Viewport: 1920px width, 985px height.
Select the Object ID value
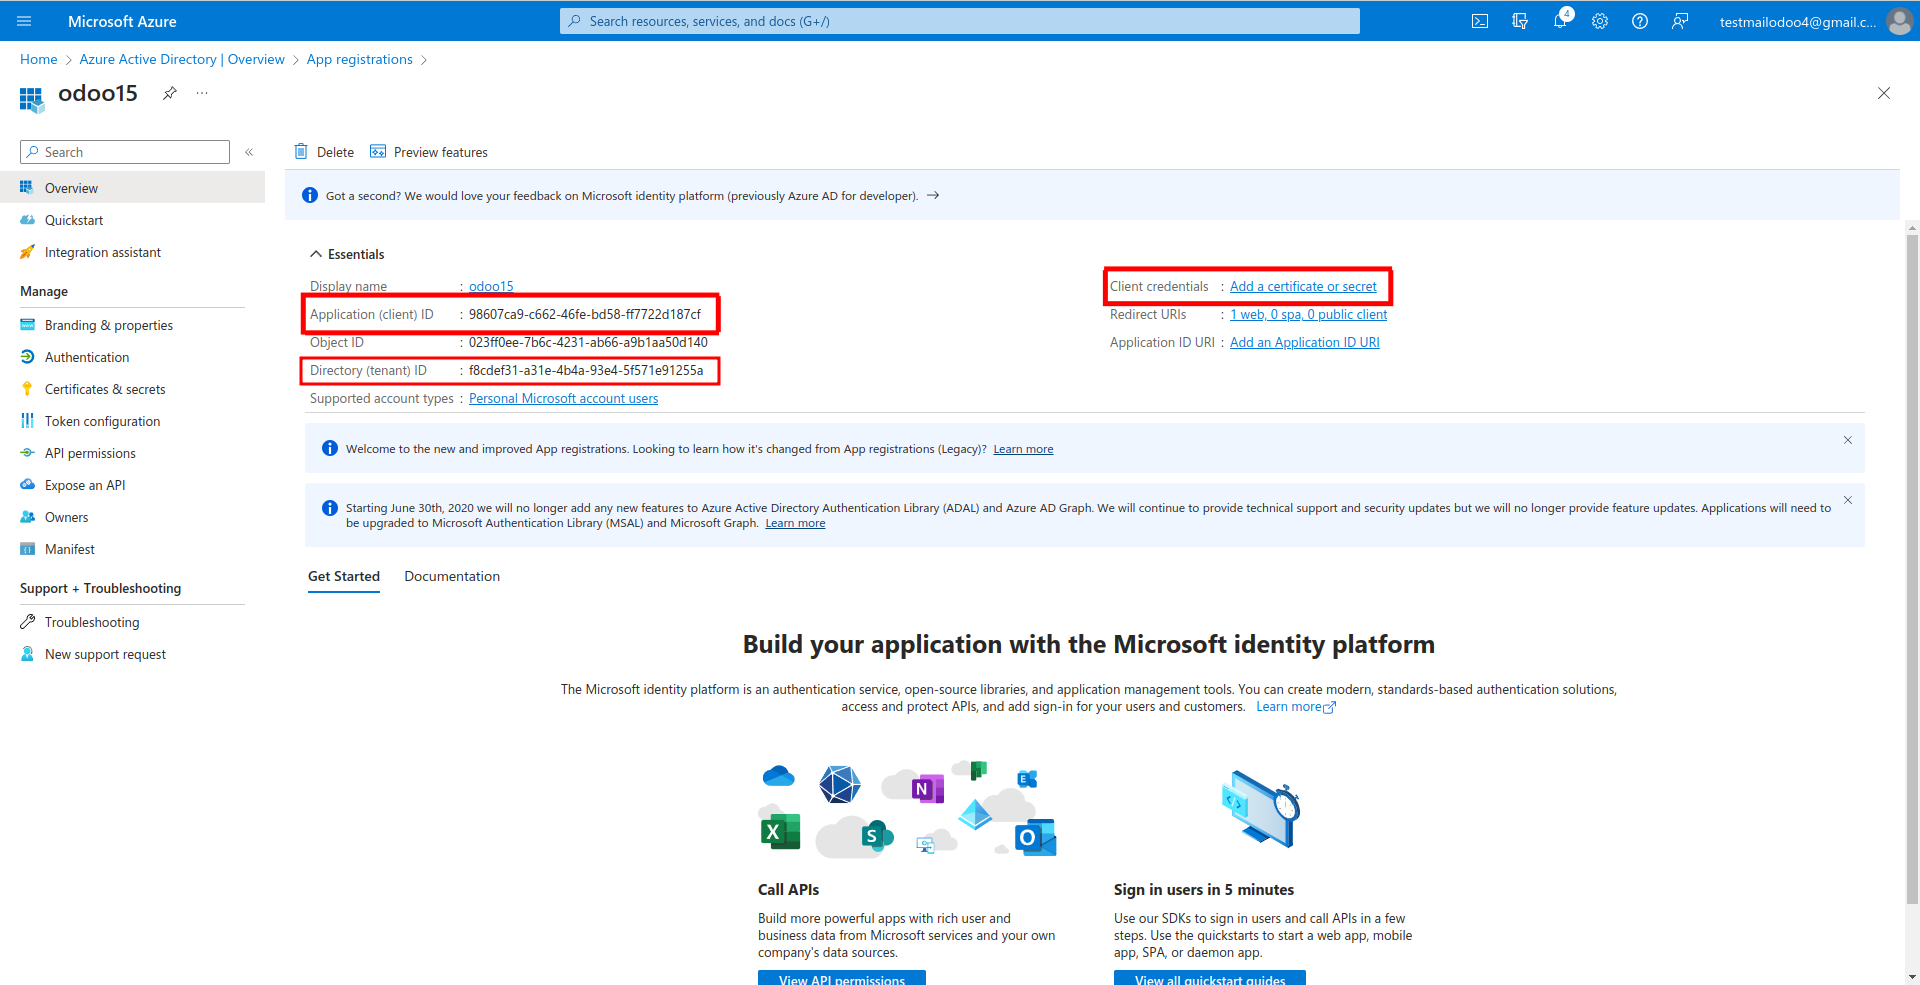588,342
